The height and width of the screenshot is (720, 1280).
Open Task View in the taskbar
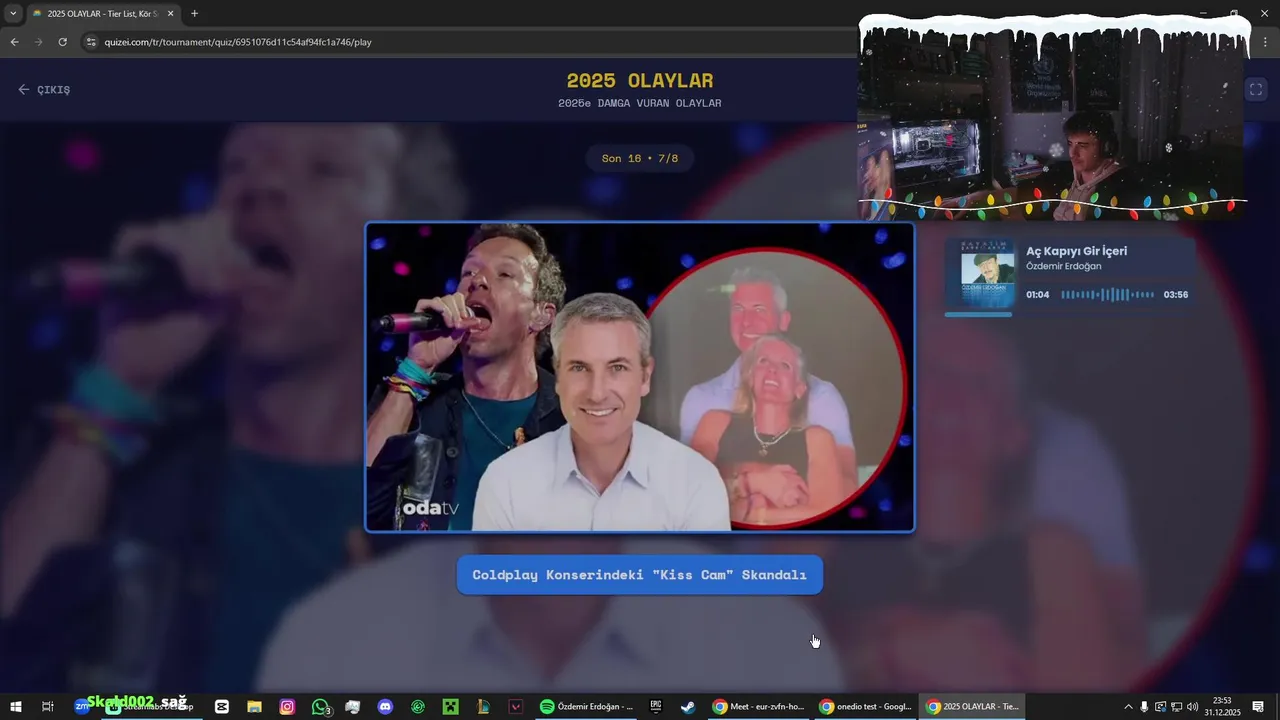click(x=47, y=707)
